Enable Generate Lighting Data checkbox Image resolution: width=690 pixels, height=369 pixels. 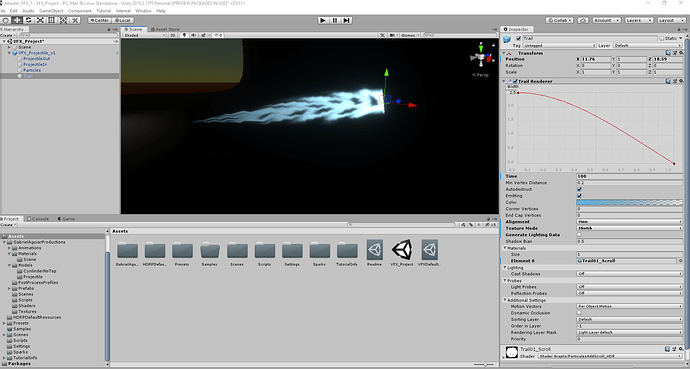coord(579,235)
